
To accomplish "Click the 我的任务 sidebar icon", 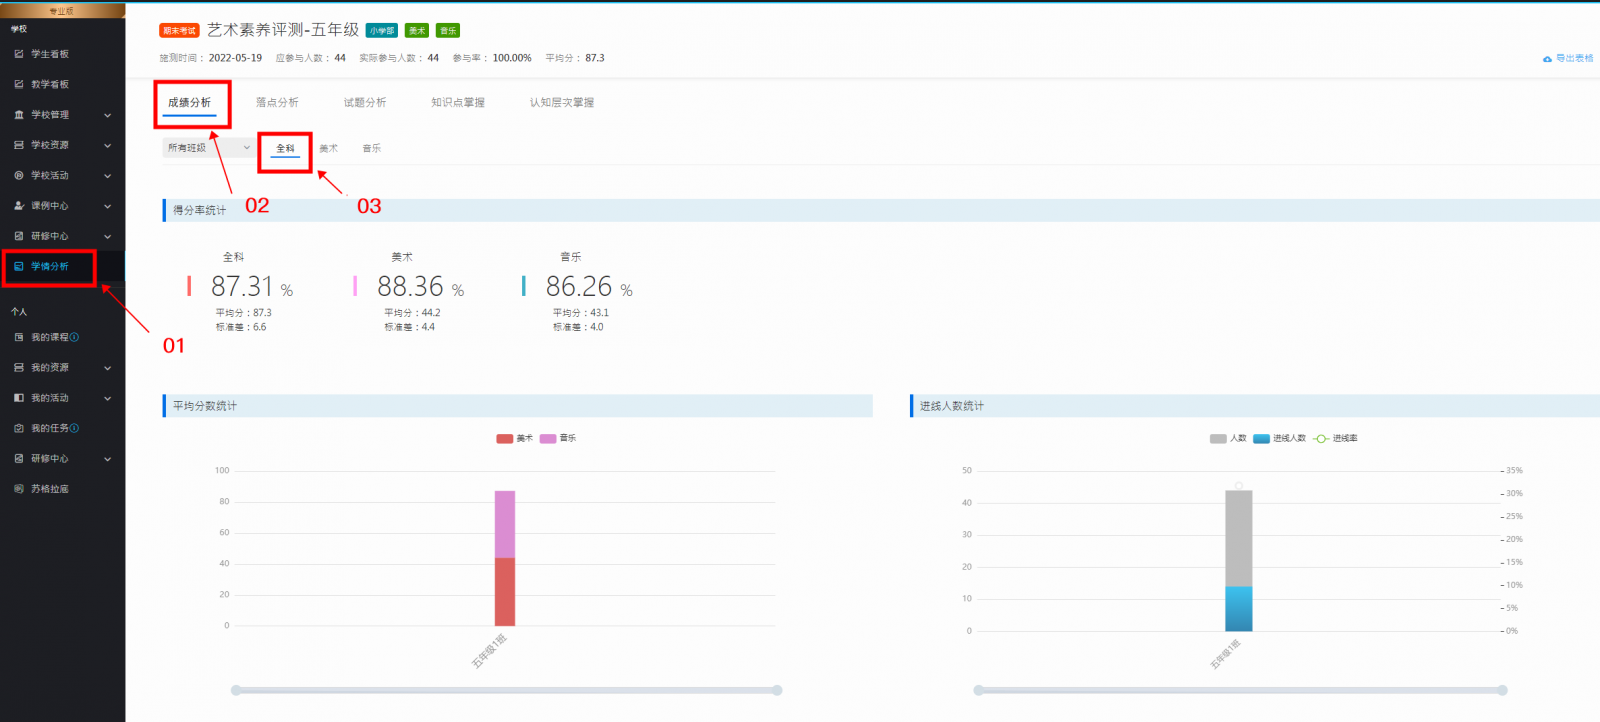I will pos(19,428).
